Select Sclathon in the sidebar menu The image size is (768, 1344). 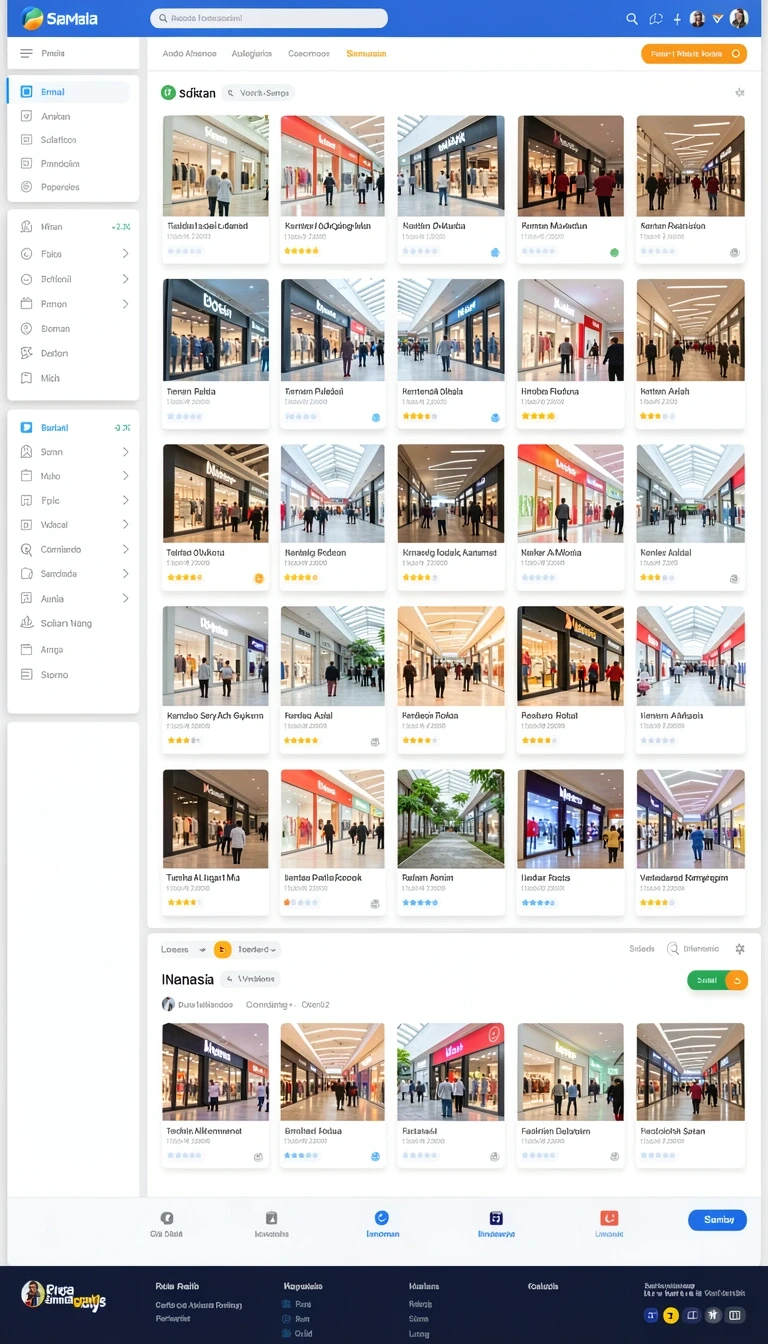pyautogui.click(x=58, y=140)
